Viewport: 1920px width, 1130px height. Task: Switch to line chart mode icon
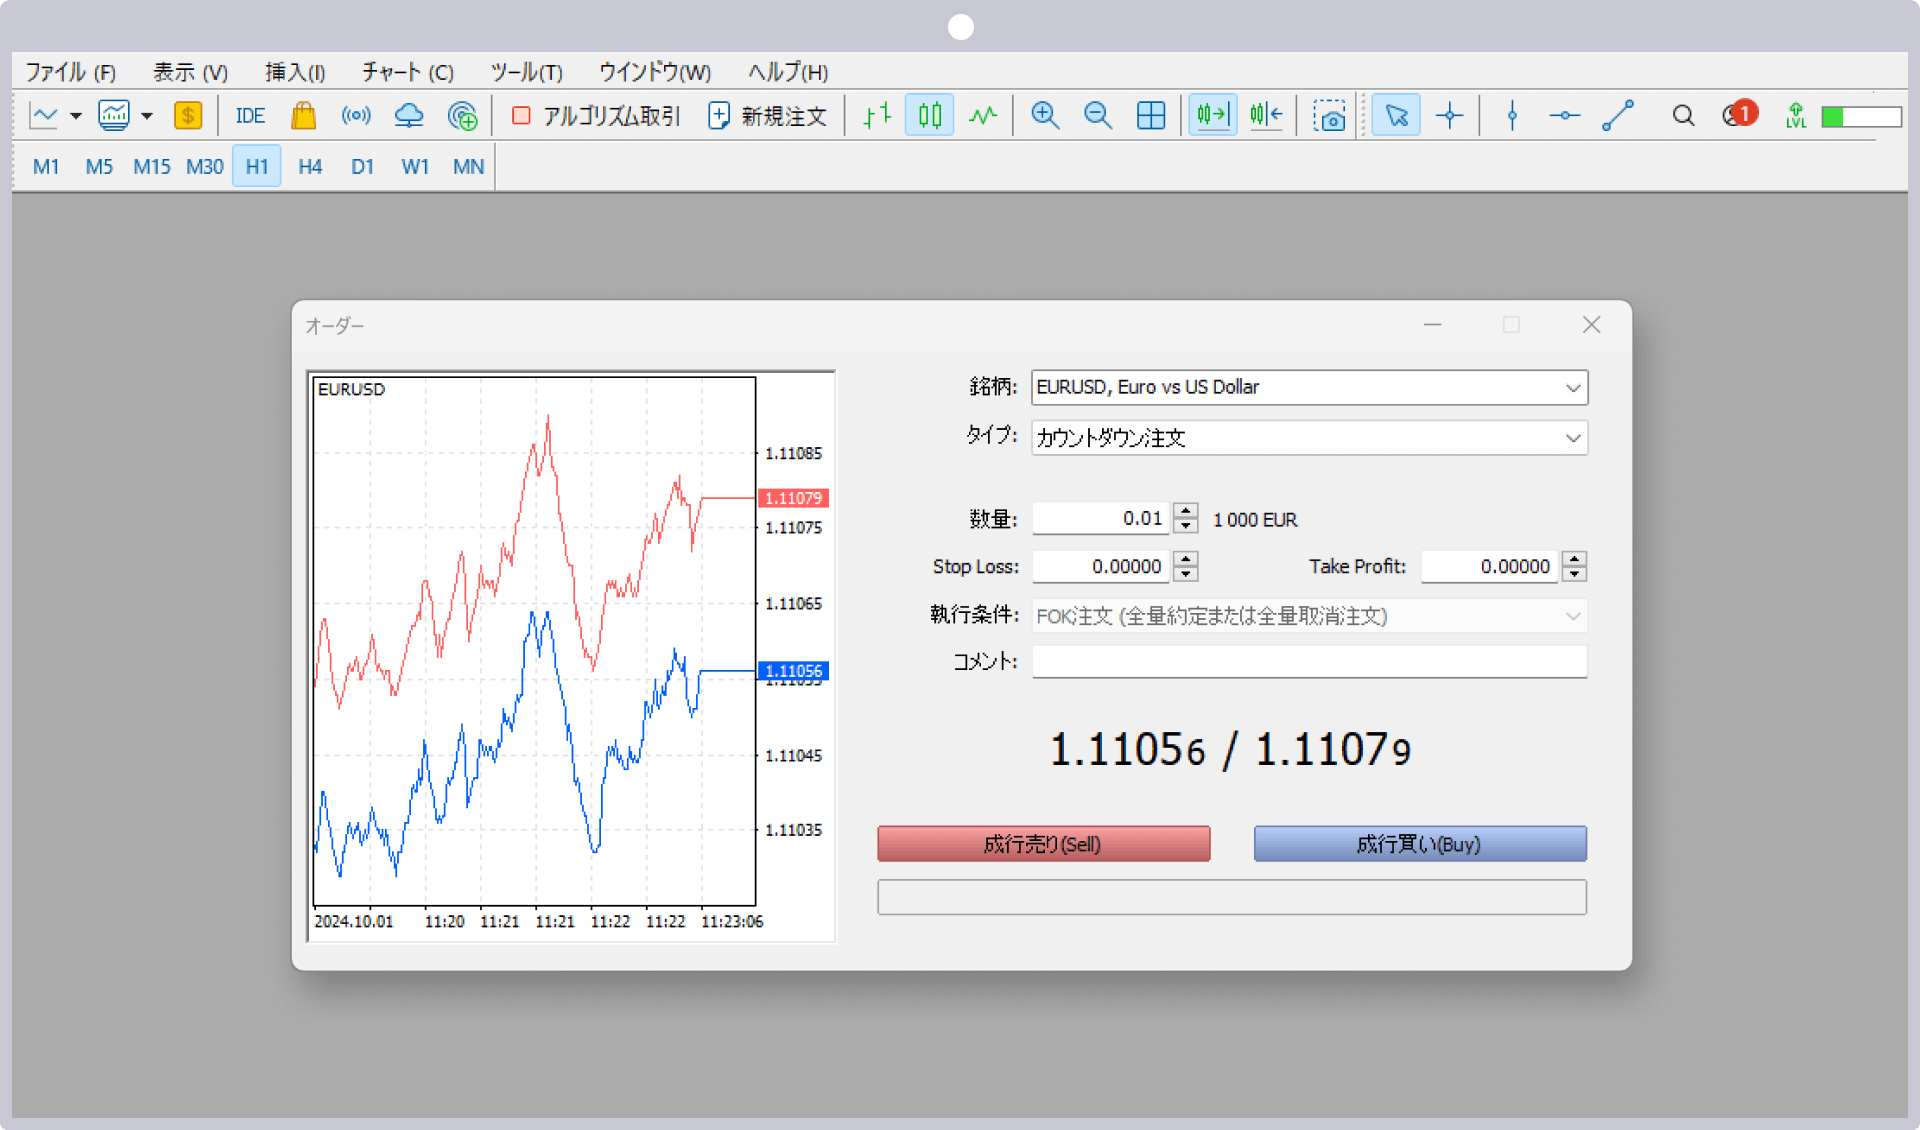pos(983,116)
